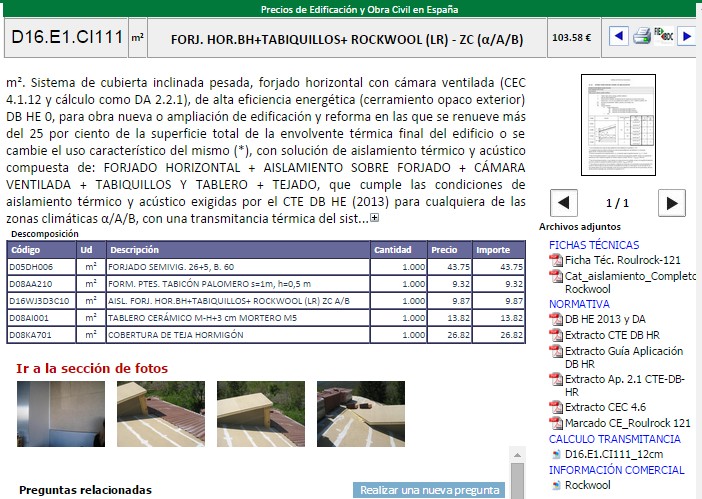
Task: Open second roof insulation photo thumbnail
Action: [161, 414]
